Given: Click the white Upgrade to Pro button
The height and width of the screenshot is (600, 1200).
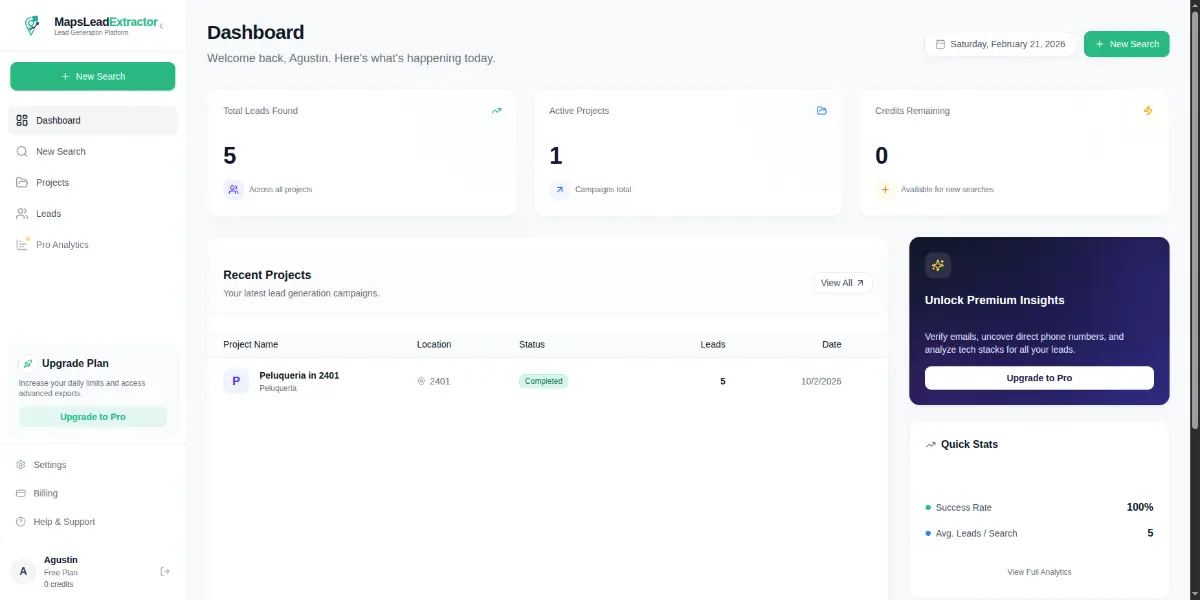Looking at the screenshot, I should [x=1039, y=378].
